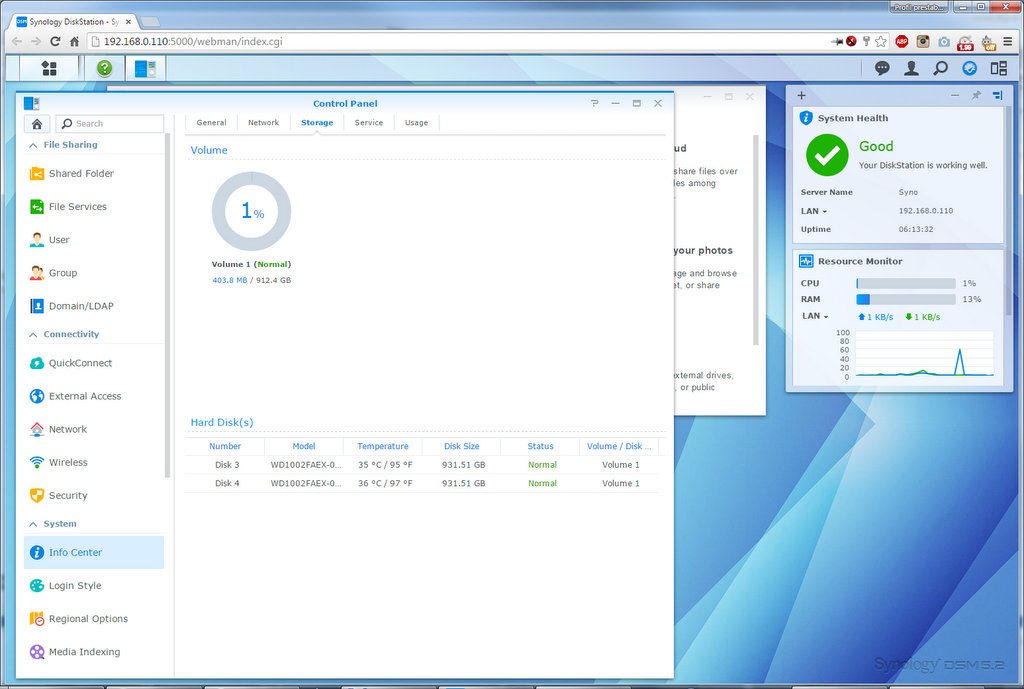This screenshot has height=689, width=1024.
Task: Click the Control Panel taskbar icon
Action: pyautogui.click(x=145, y=68)
